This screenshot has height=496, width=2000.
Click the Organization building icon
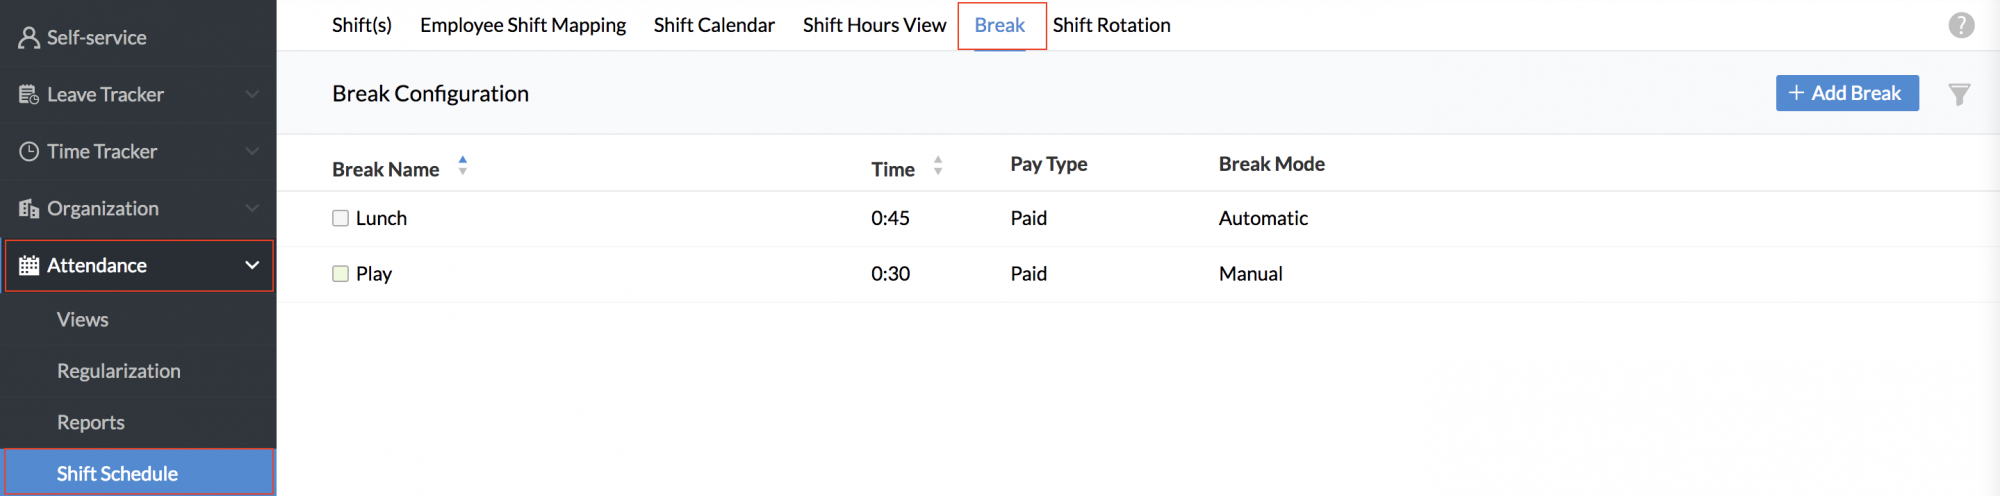click(x=29, y=209)
